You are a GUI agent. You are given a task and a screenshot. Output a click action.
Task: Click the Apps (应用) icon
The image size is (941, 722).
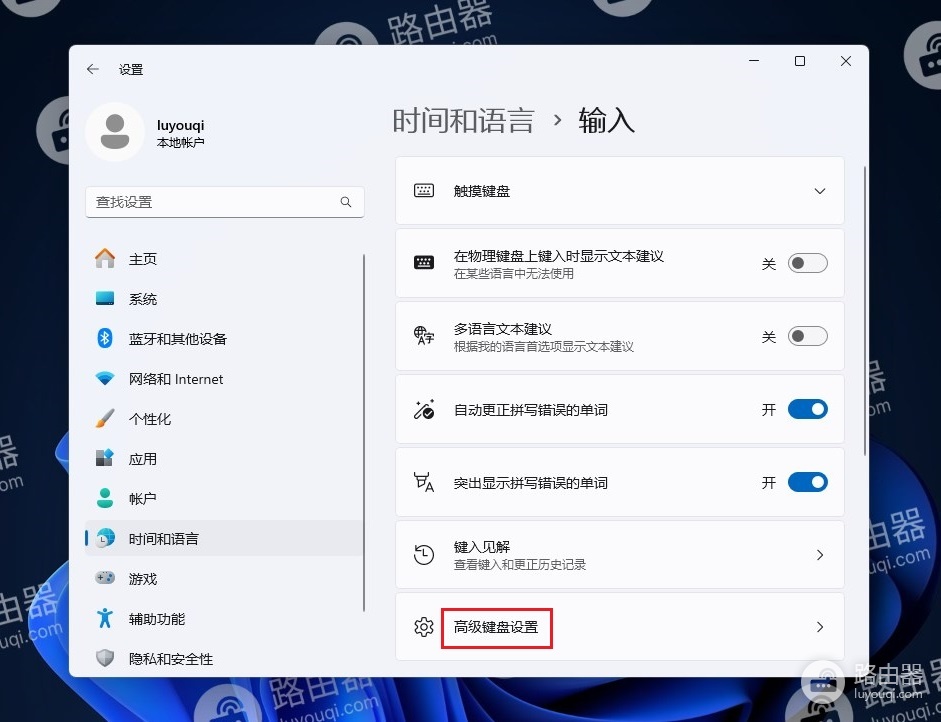tap(105, 459)
